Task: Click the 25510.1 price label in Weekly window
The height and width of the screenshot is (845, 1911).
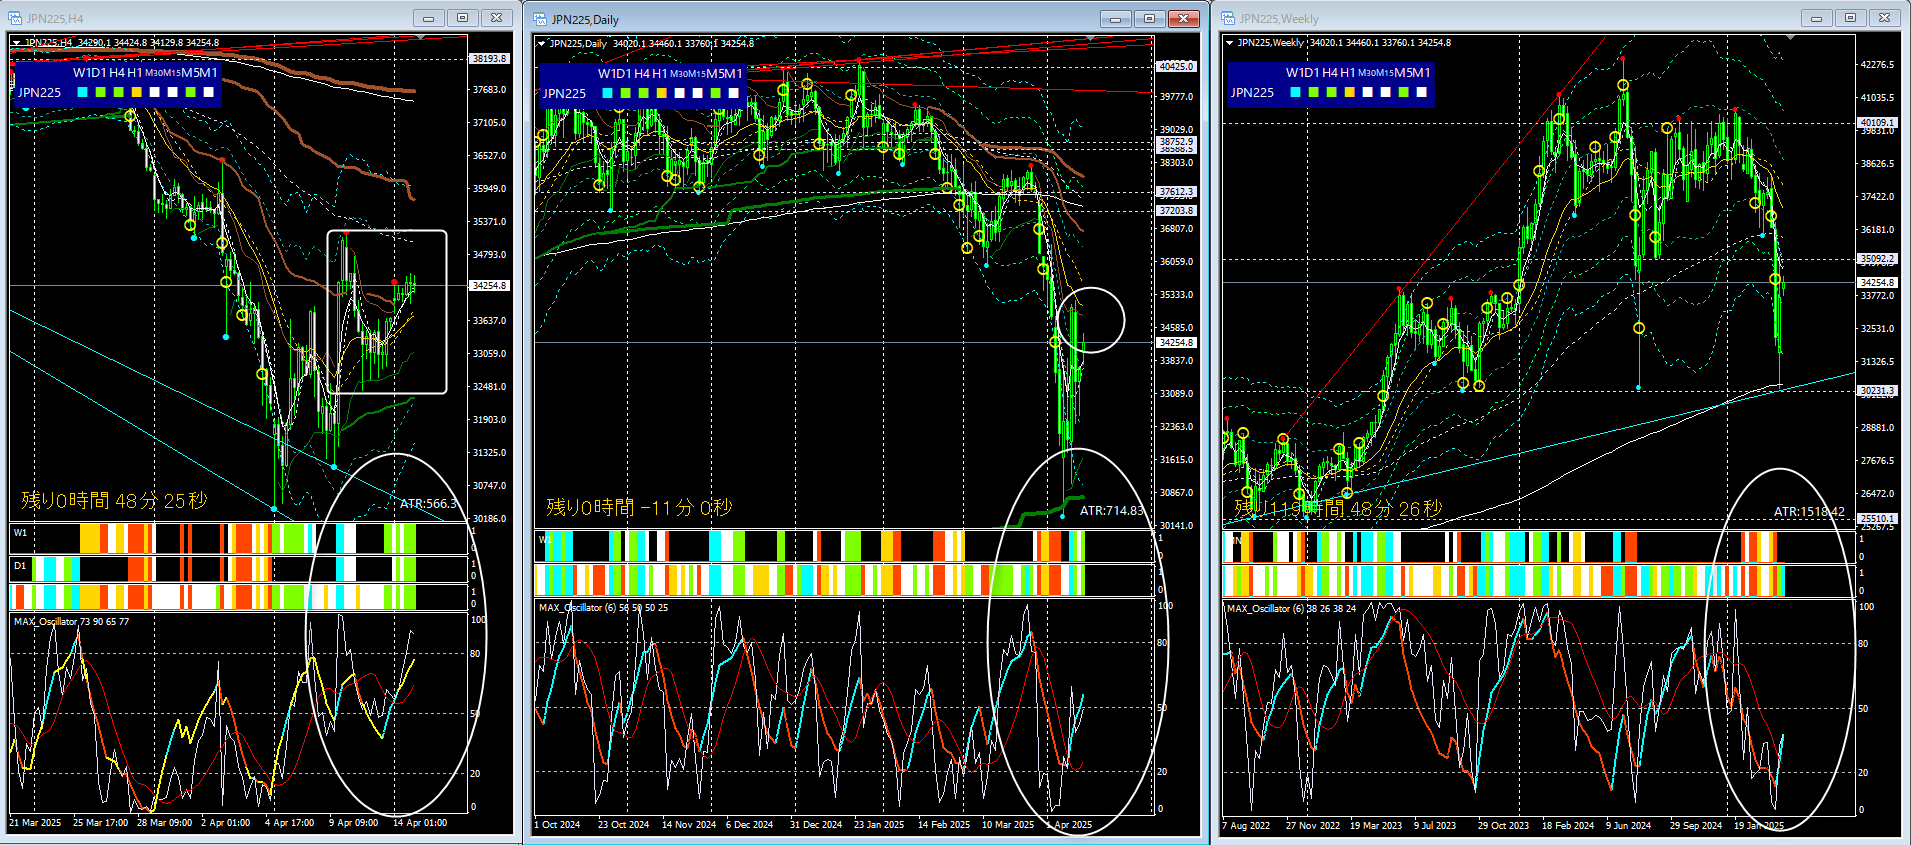Action: click(x=1877, y=519)
